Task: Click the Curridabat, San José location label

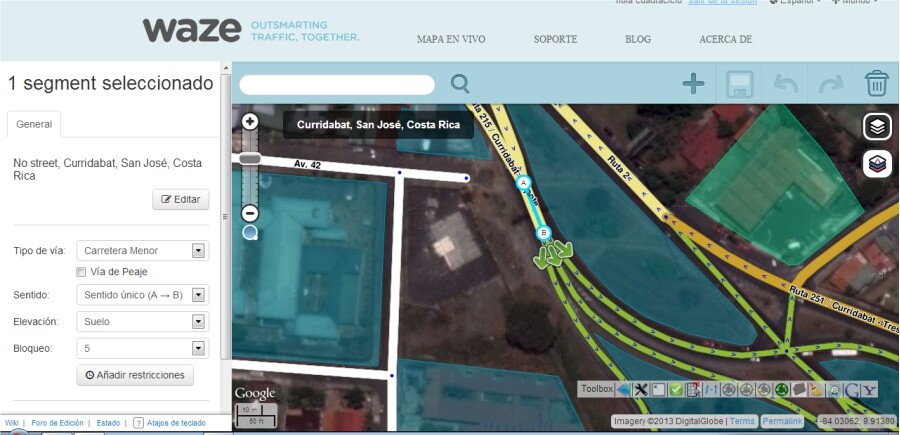Action: [x=378, y=125]
